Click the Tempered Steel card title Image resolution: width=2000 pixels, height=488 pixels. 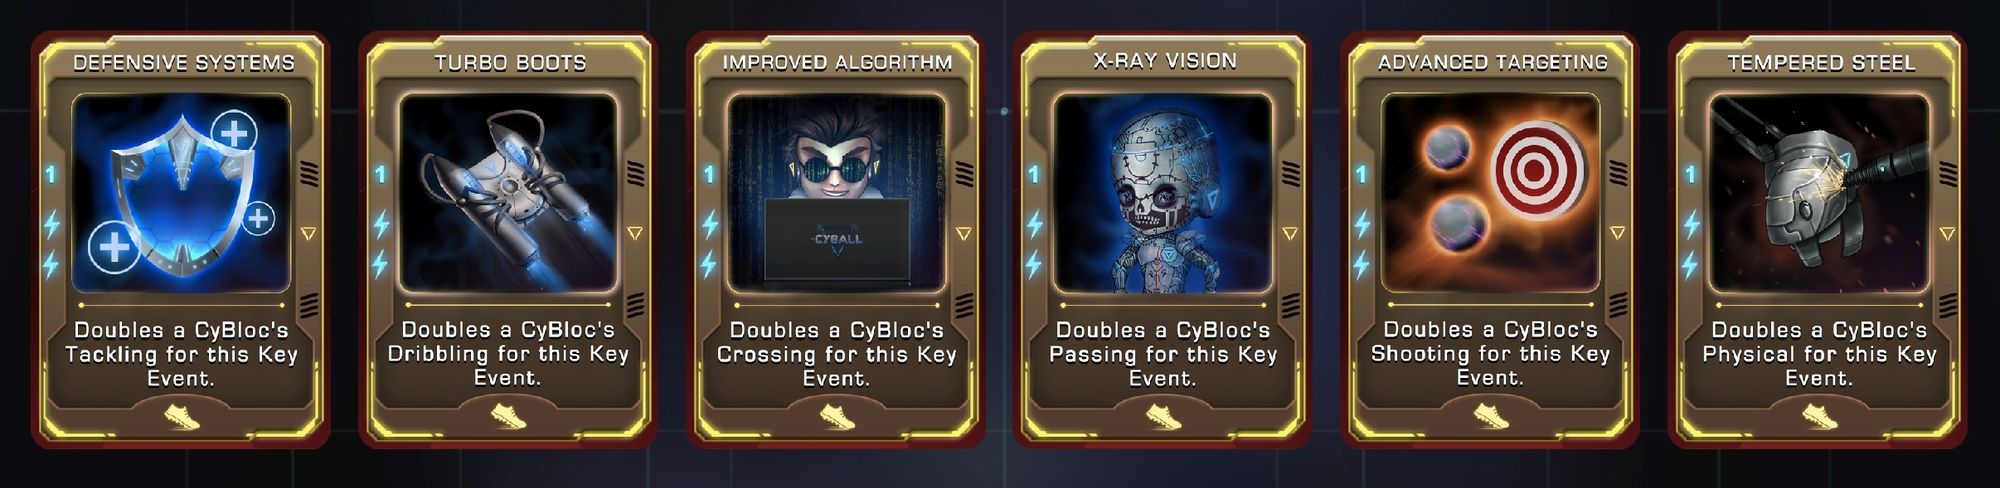tap(1820, 63)
